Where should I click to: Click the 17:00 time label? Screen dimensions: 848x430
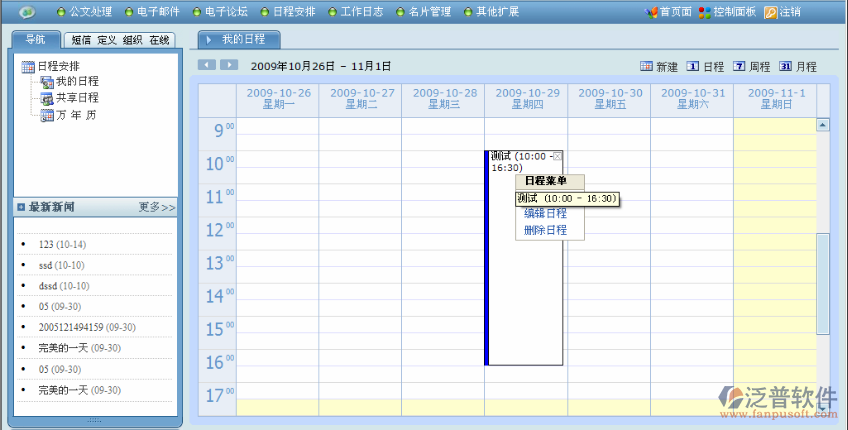click(220, 395)
